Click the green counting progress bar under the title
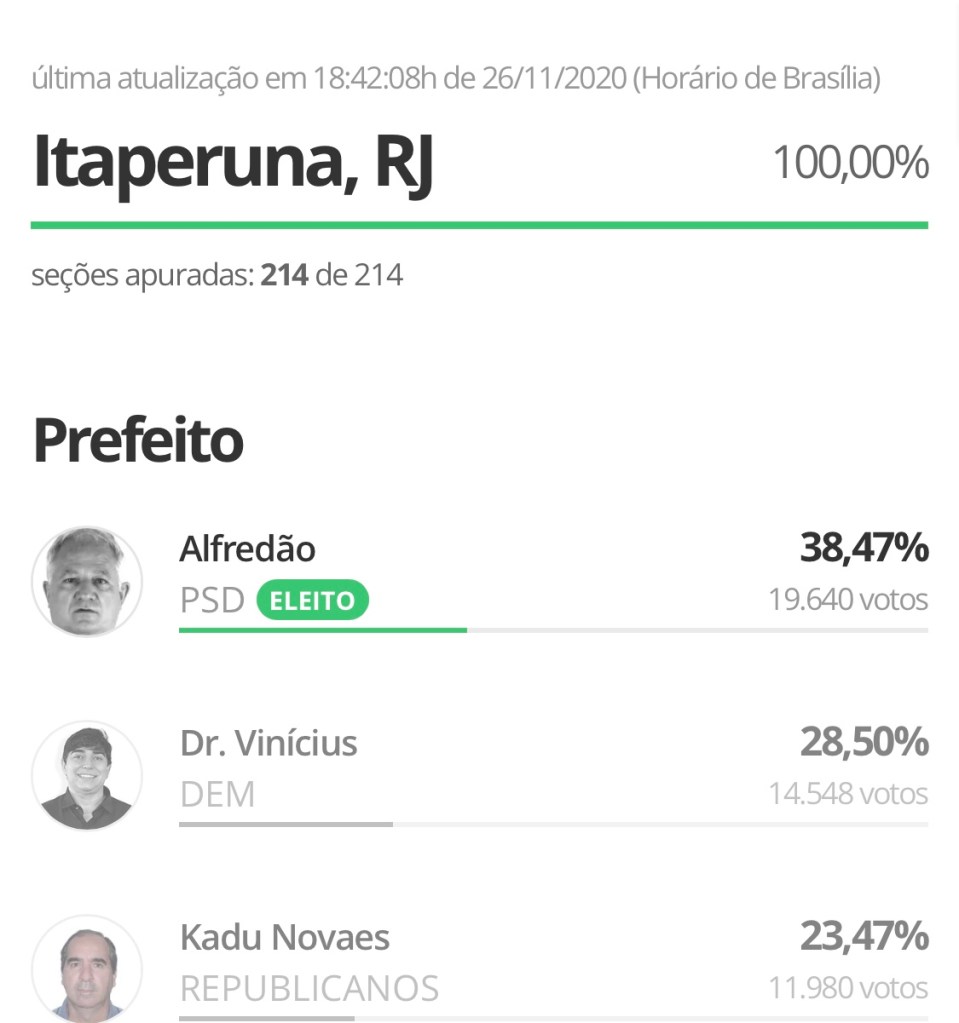Image resolution: width=959 pixels, height=1023 pixels. [479, 225]
